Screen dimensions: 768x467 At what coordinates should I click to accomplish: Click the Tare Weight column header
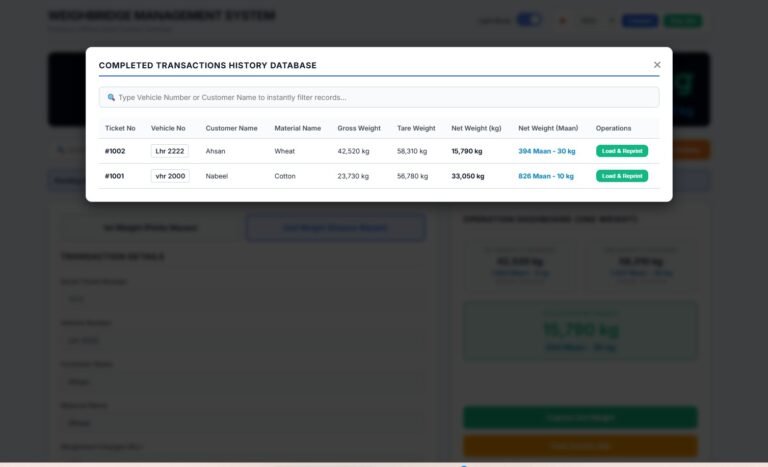416,128
